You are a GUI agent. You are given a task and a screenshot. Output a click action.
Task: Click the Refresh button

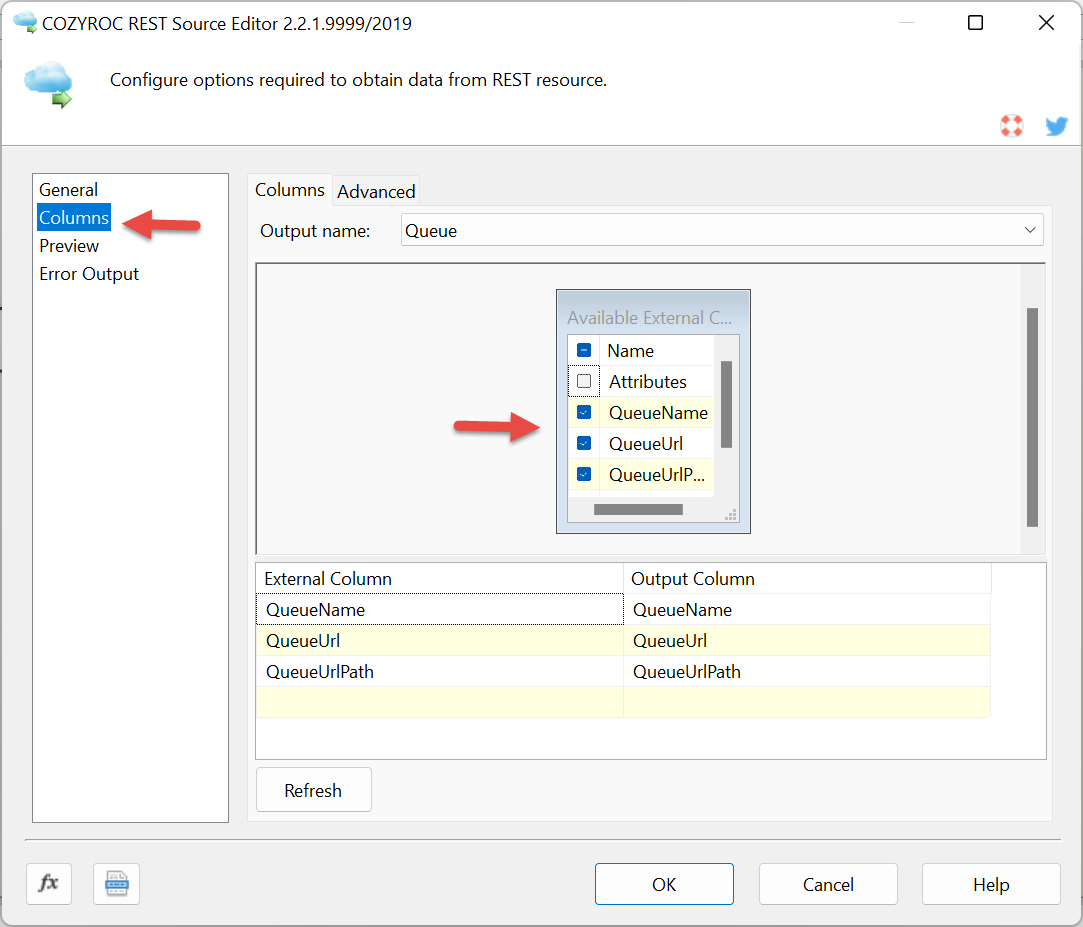coord(314,790)
